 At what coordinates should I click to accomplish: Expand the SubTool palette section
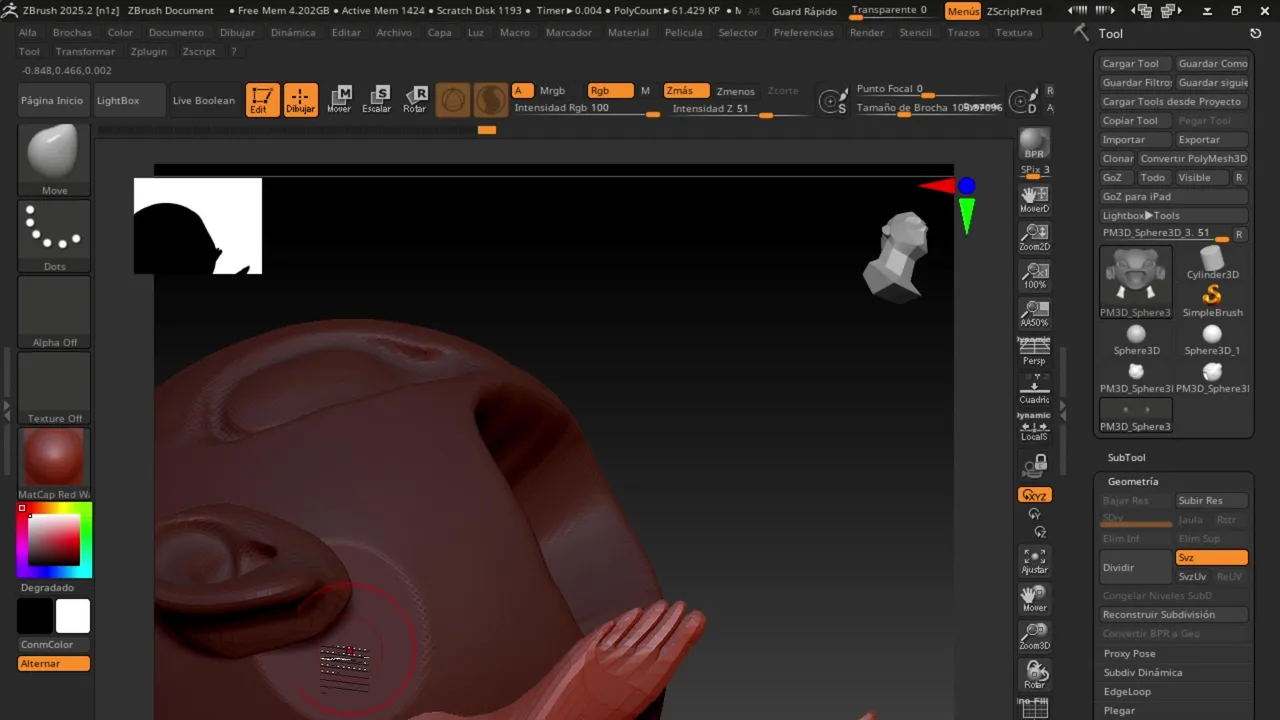tap(1126, 457)
